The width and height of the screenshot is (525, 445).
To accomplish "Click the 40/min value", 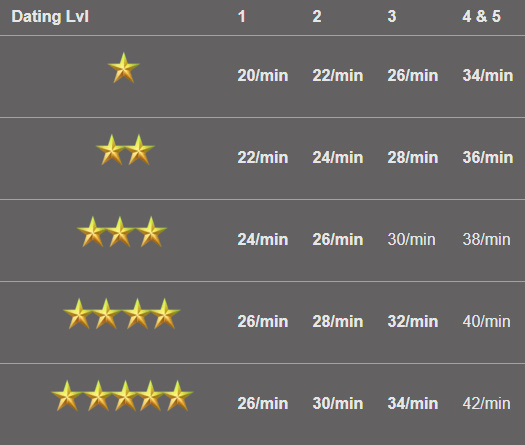I will pos(486,321).
